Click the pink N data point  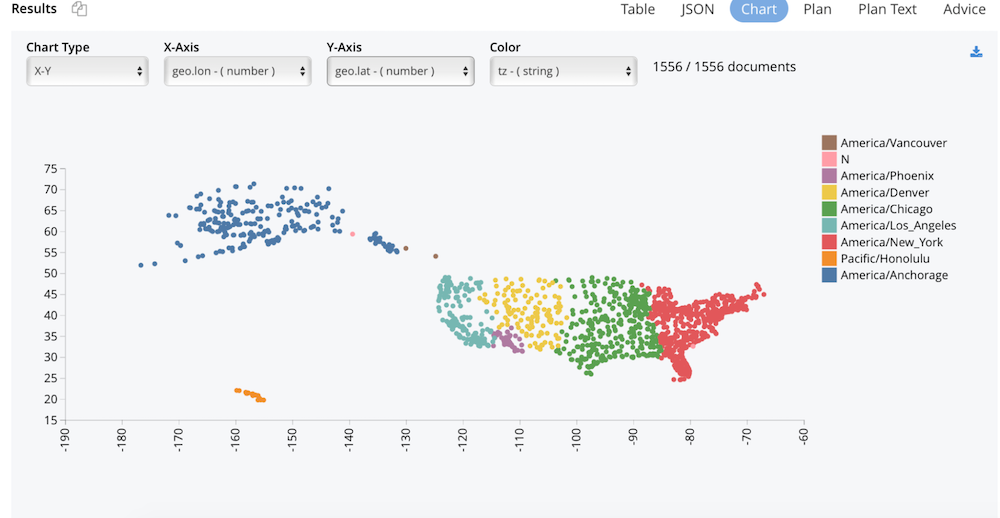pos(353,234)
